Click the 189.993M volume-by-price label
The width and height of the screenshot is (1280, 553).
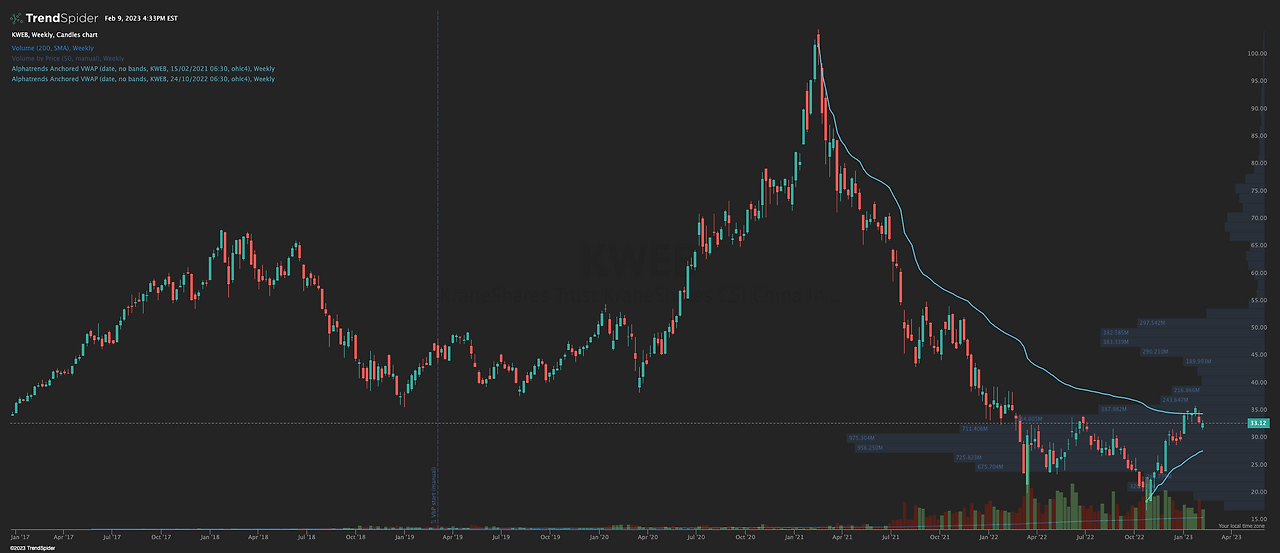(x=1197, y=361)
